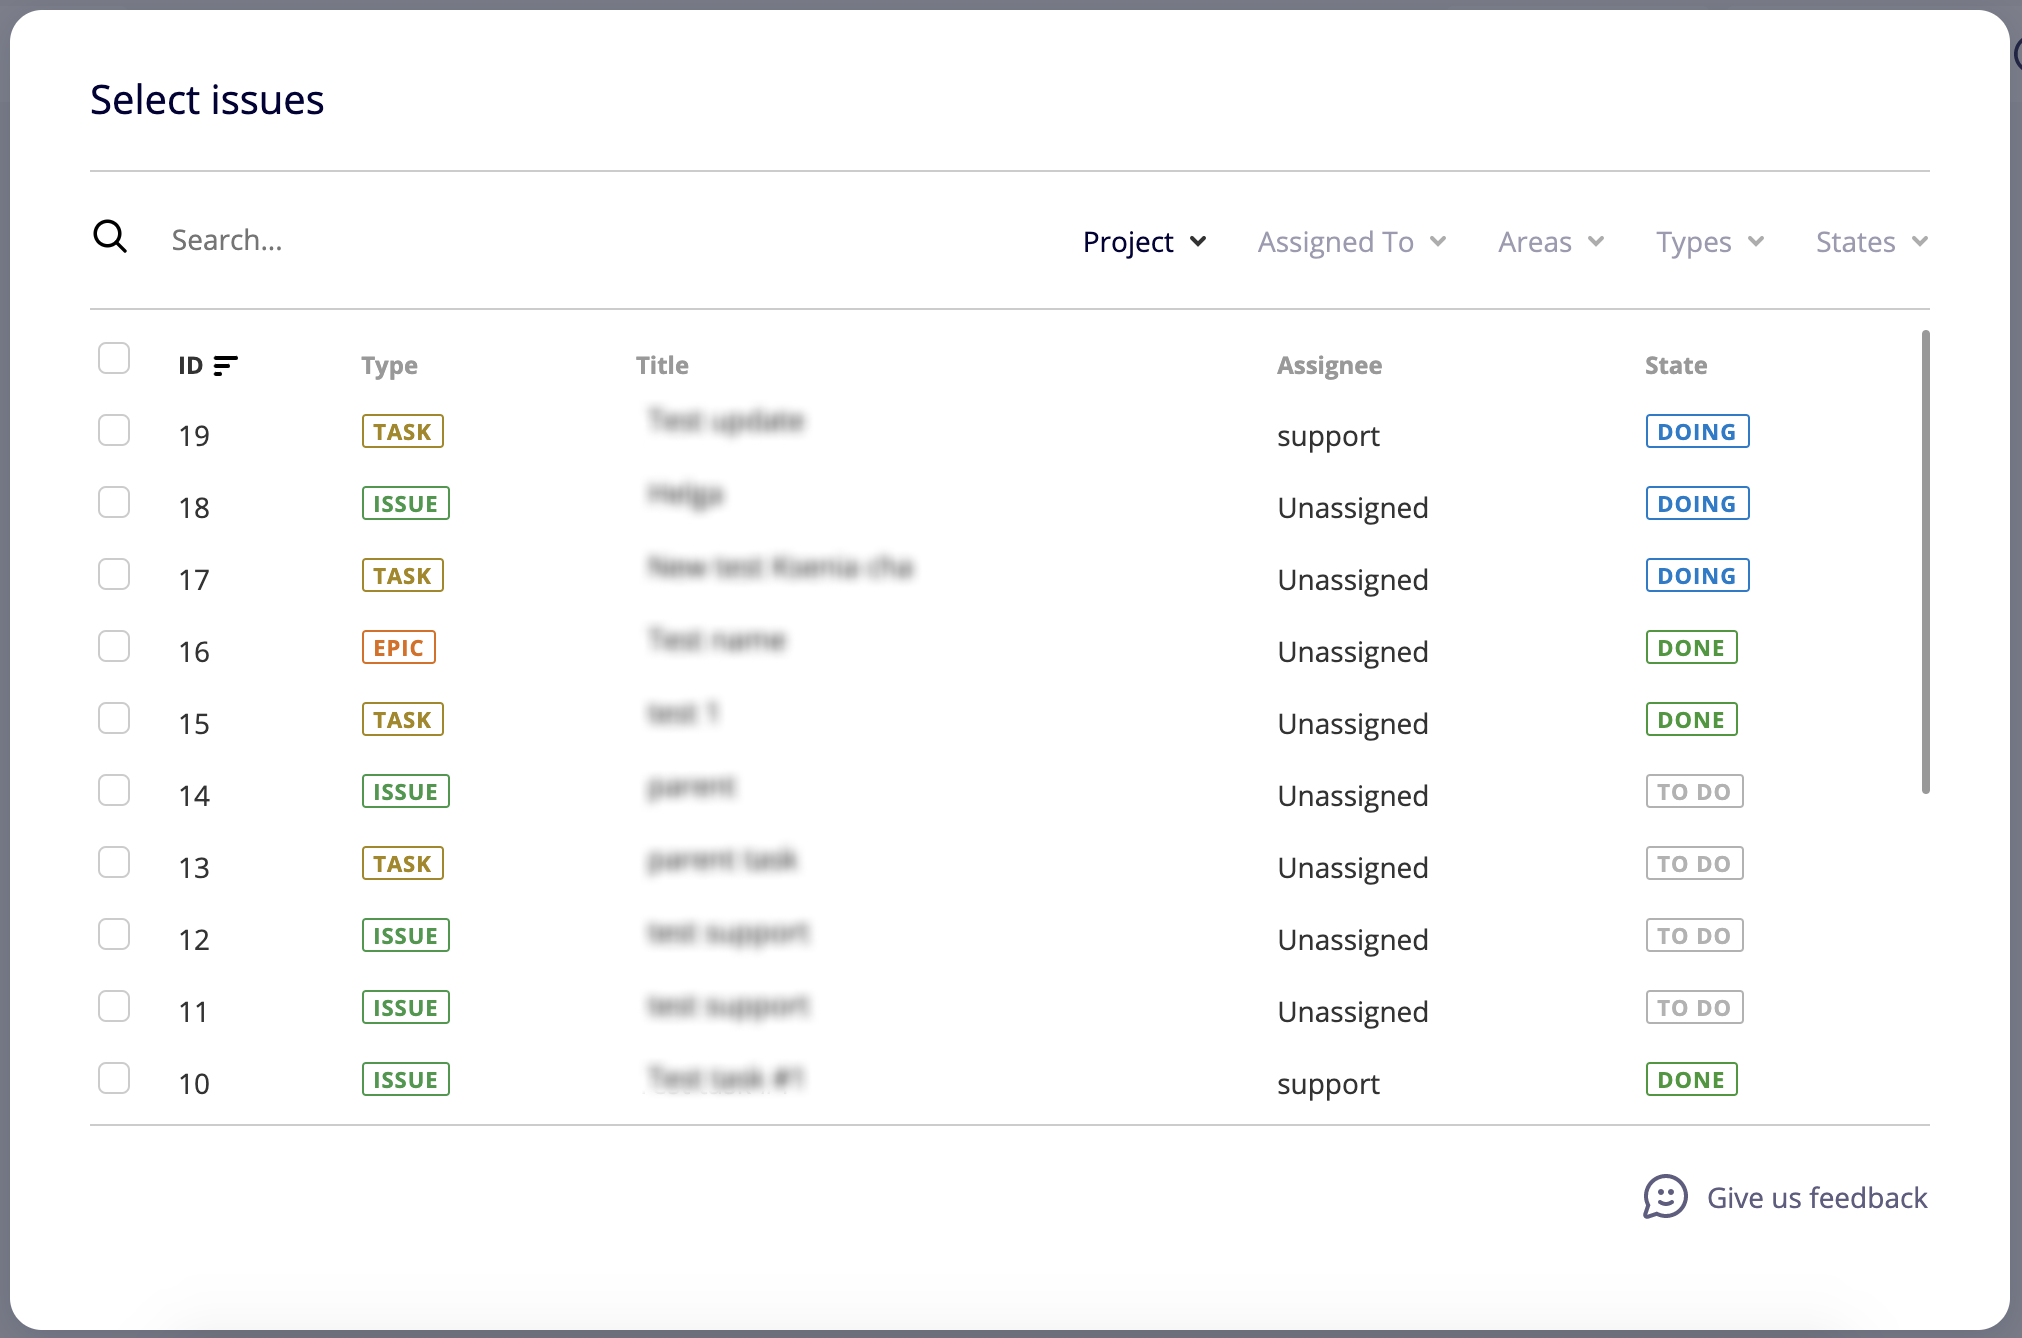This screenshot has height=1338, width=2022.
Task: Open the Project filter dropdown
Action: (x=1144, y=242)
